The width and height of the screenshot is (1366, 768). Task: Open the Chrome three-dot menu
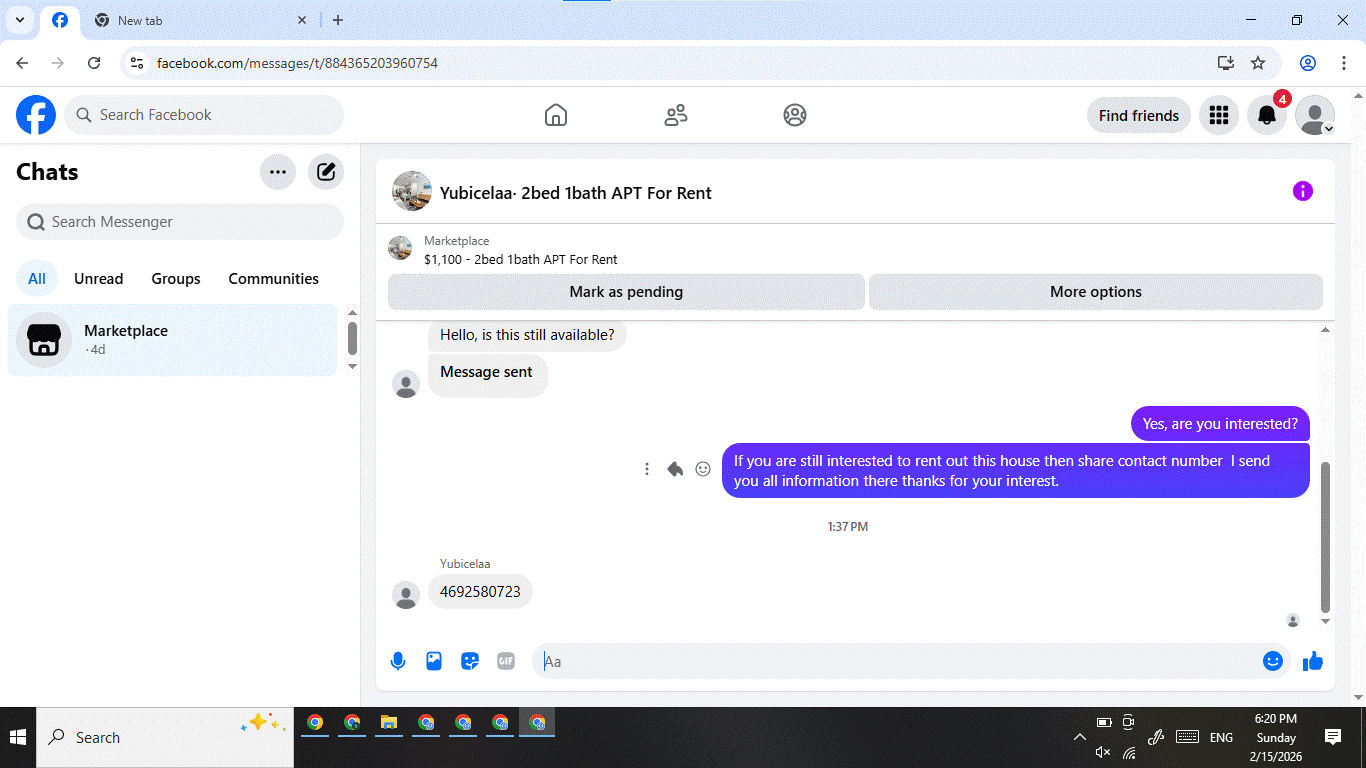(x=1344, y=63)
